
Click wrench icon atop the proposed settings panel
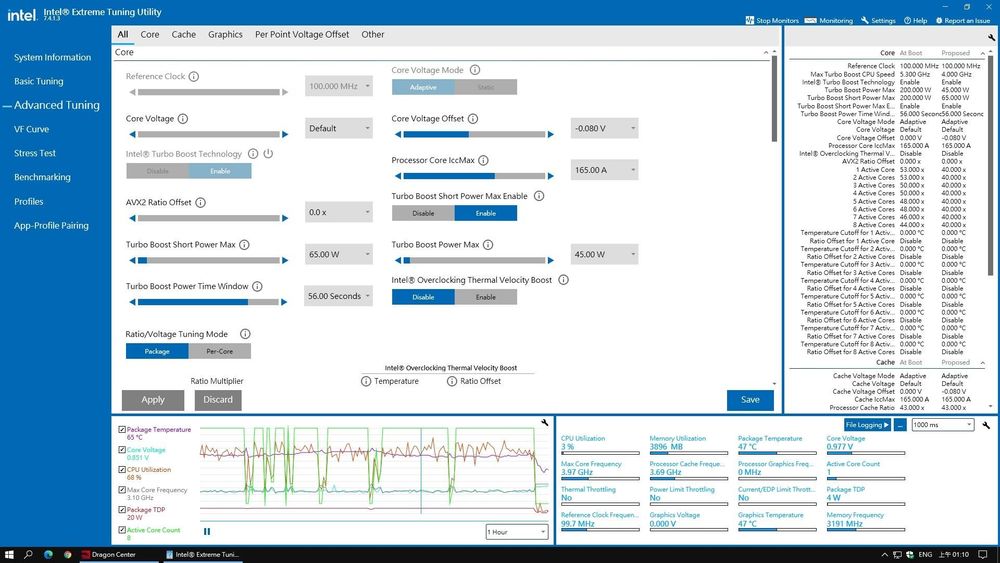tap(991, 37)
